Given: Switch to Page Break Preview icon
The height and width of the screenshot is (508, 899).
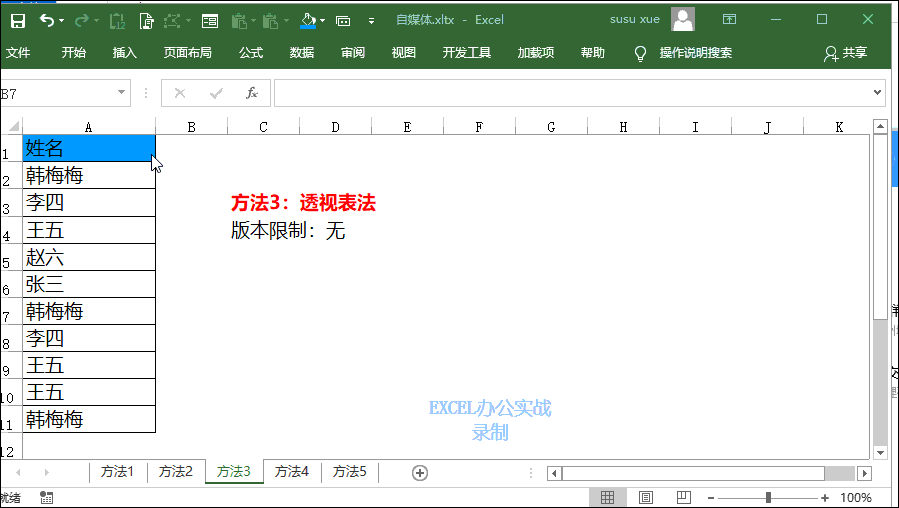Looking at the screenshot, I should coord(683,497).
